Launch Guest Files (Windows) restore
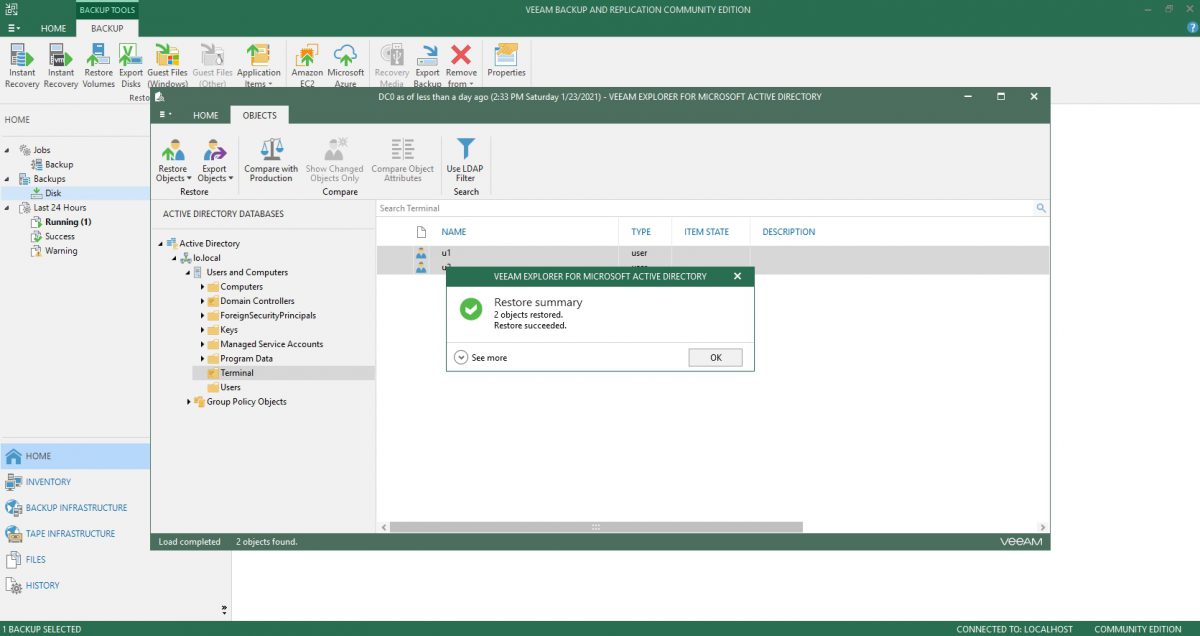 coord(167,63)
